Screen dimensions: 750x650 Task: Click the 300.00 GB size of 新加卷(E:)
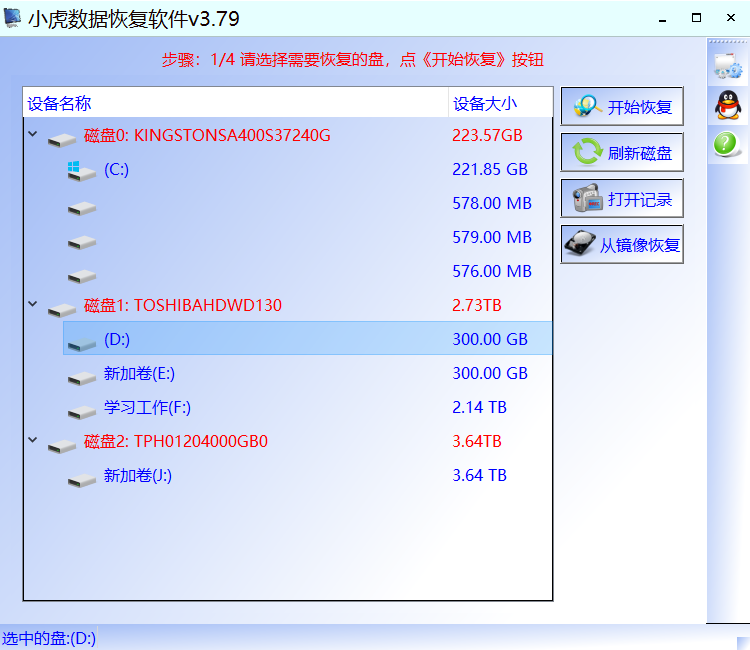(490, 373)
